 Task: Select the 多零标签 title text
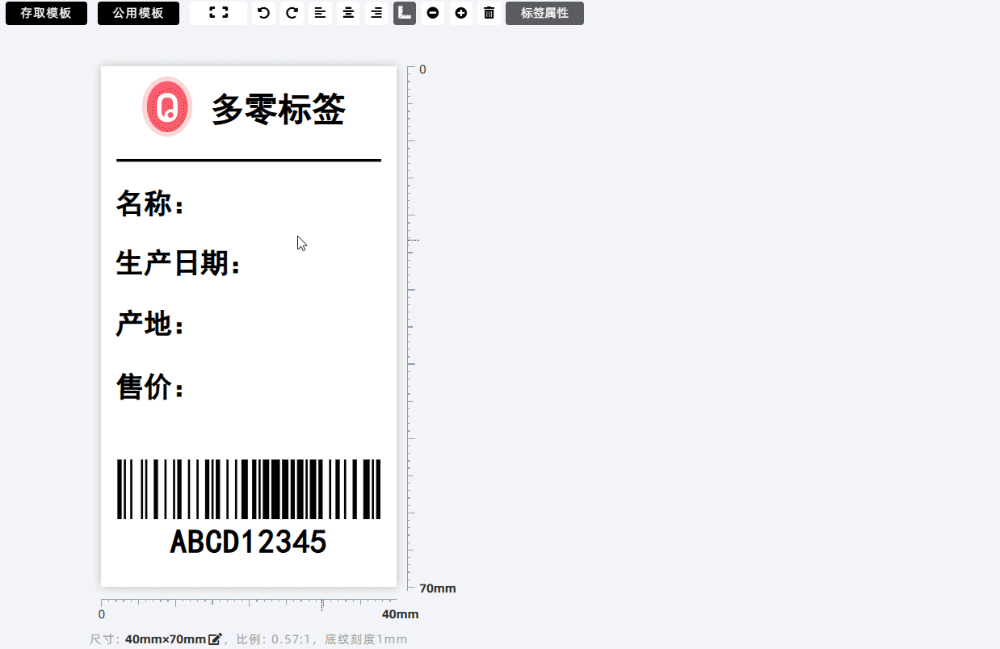pyautogui.click(x=279, y=109)
